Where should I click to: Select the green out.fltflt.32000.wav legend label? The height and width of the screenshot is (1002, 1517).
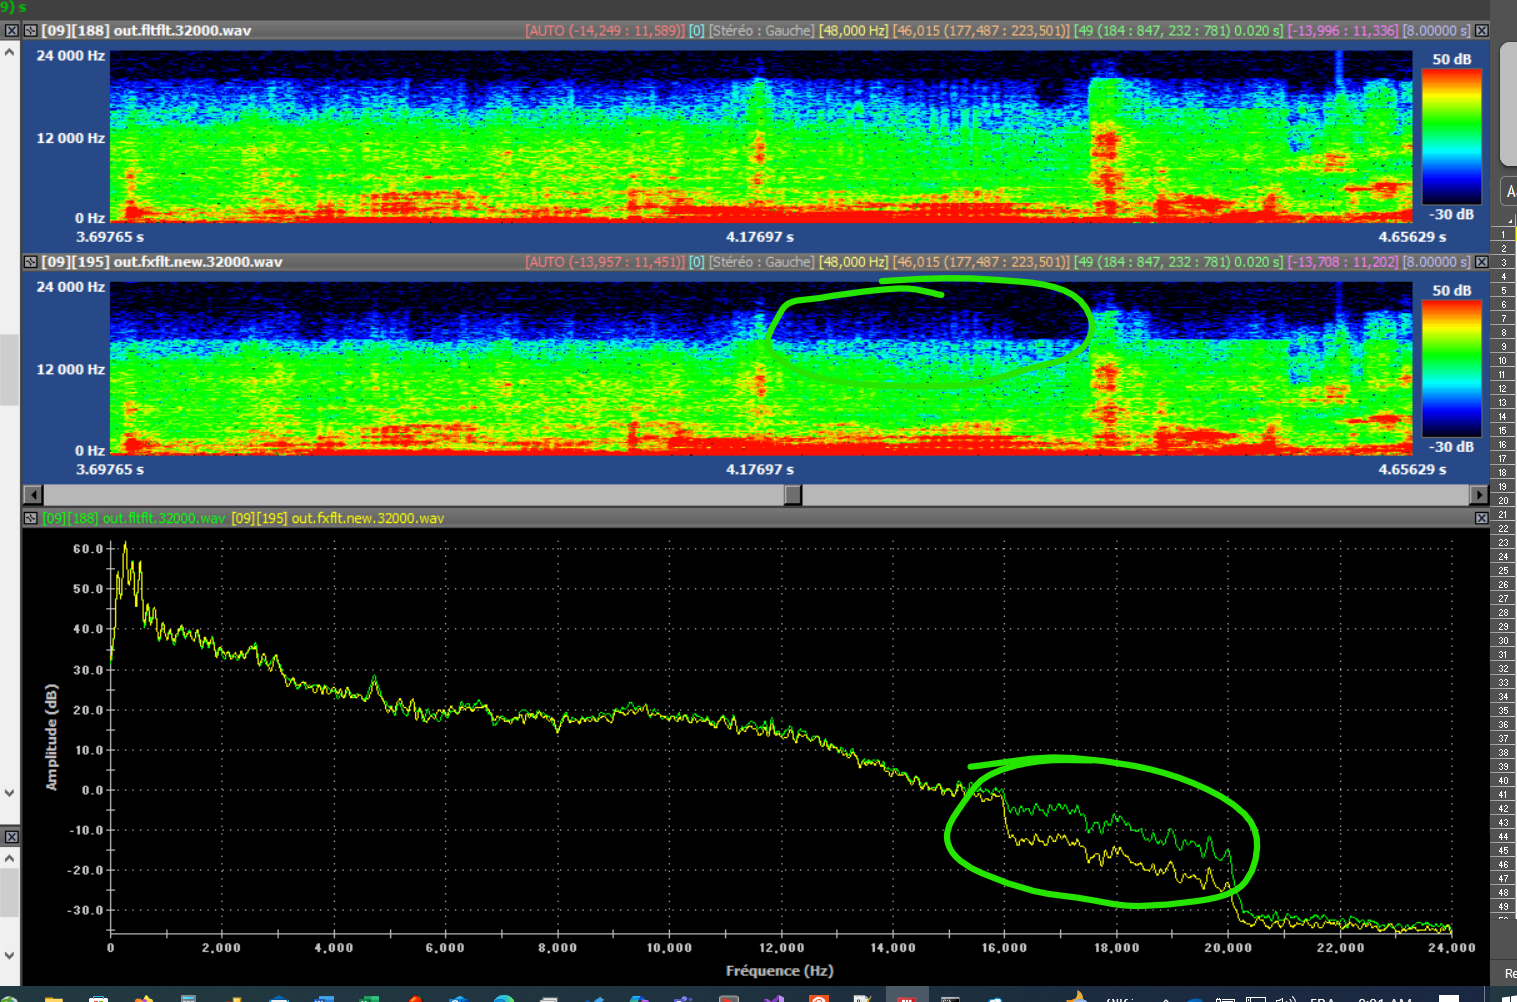134,518
